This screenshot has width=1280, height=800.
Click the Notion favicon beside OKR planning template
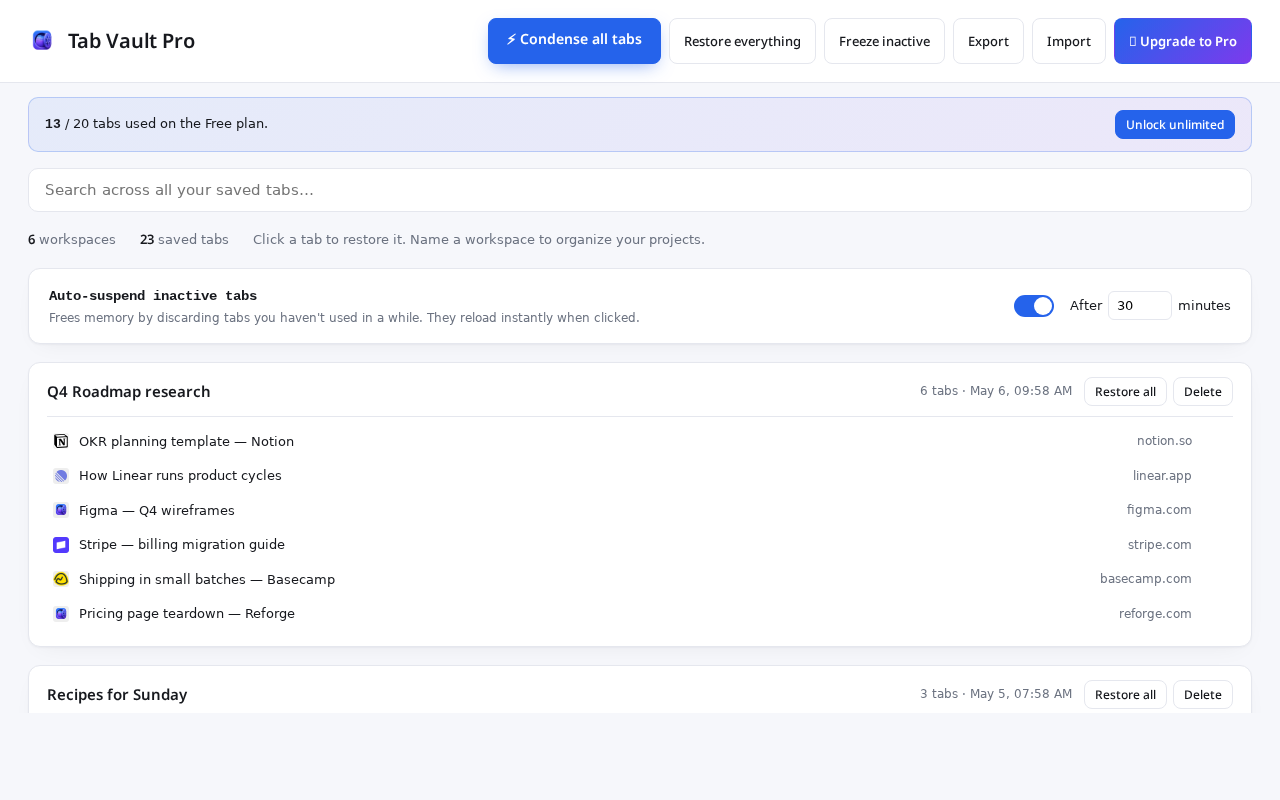61,441
